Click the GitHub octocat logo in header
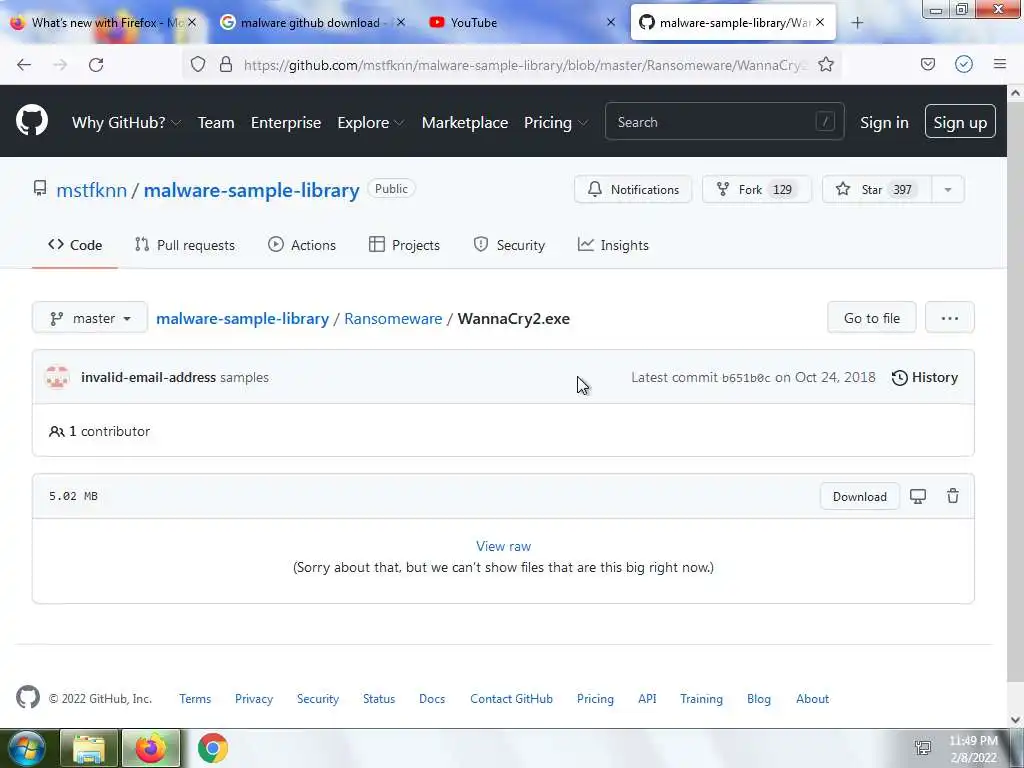The height and width of the screenshot is (768, 1024). click(31, 121)
